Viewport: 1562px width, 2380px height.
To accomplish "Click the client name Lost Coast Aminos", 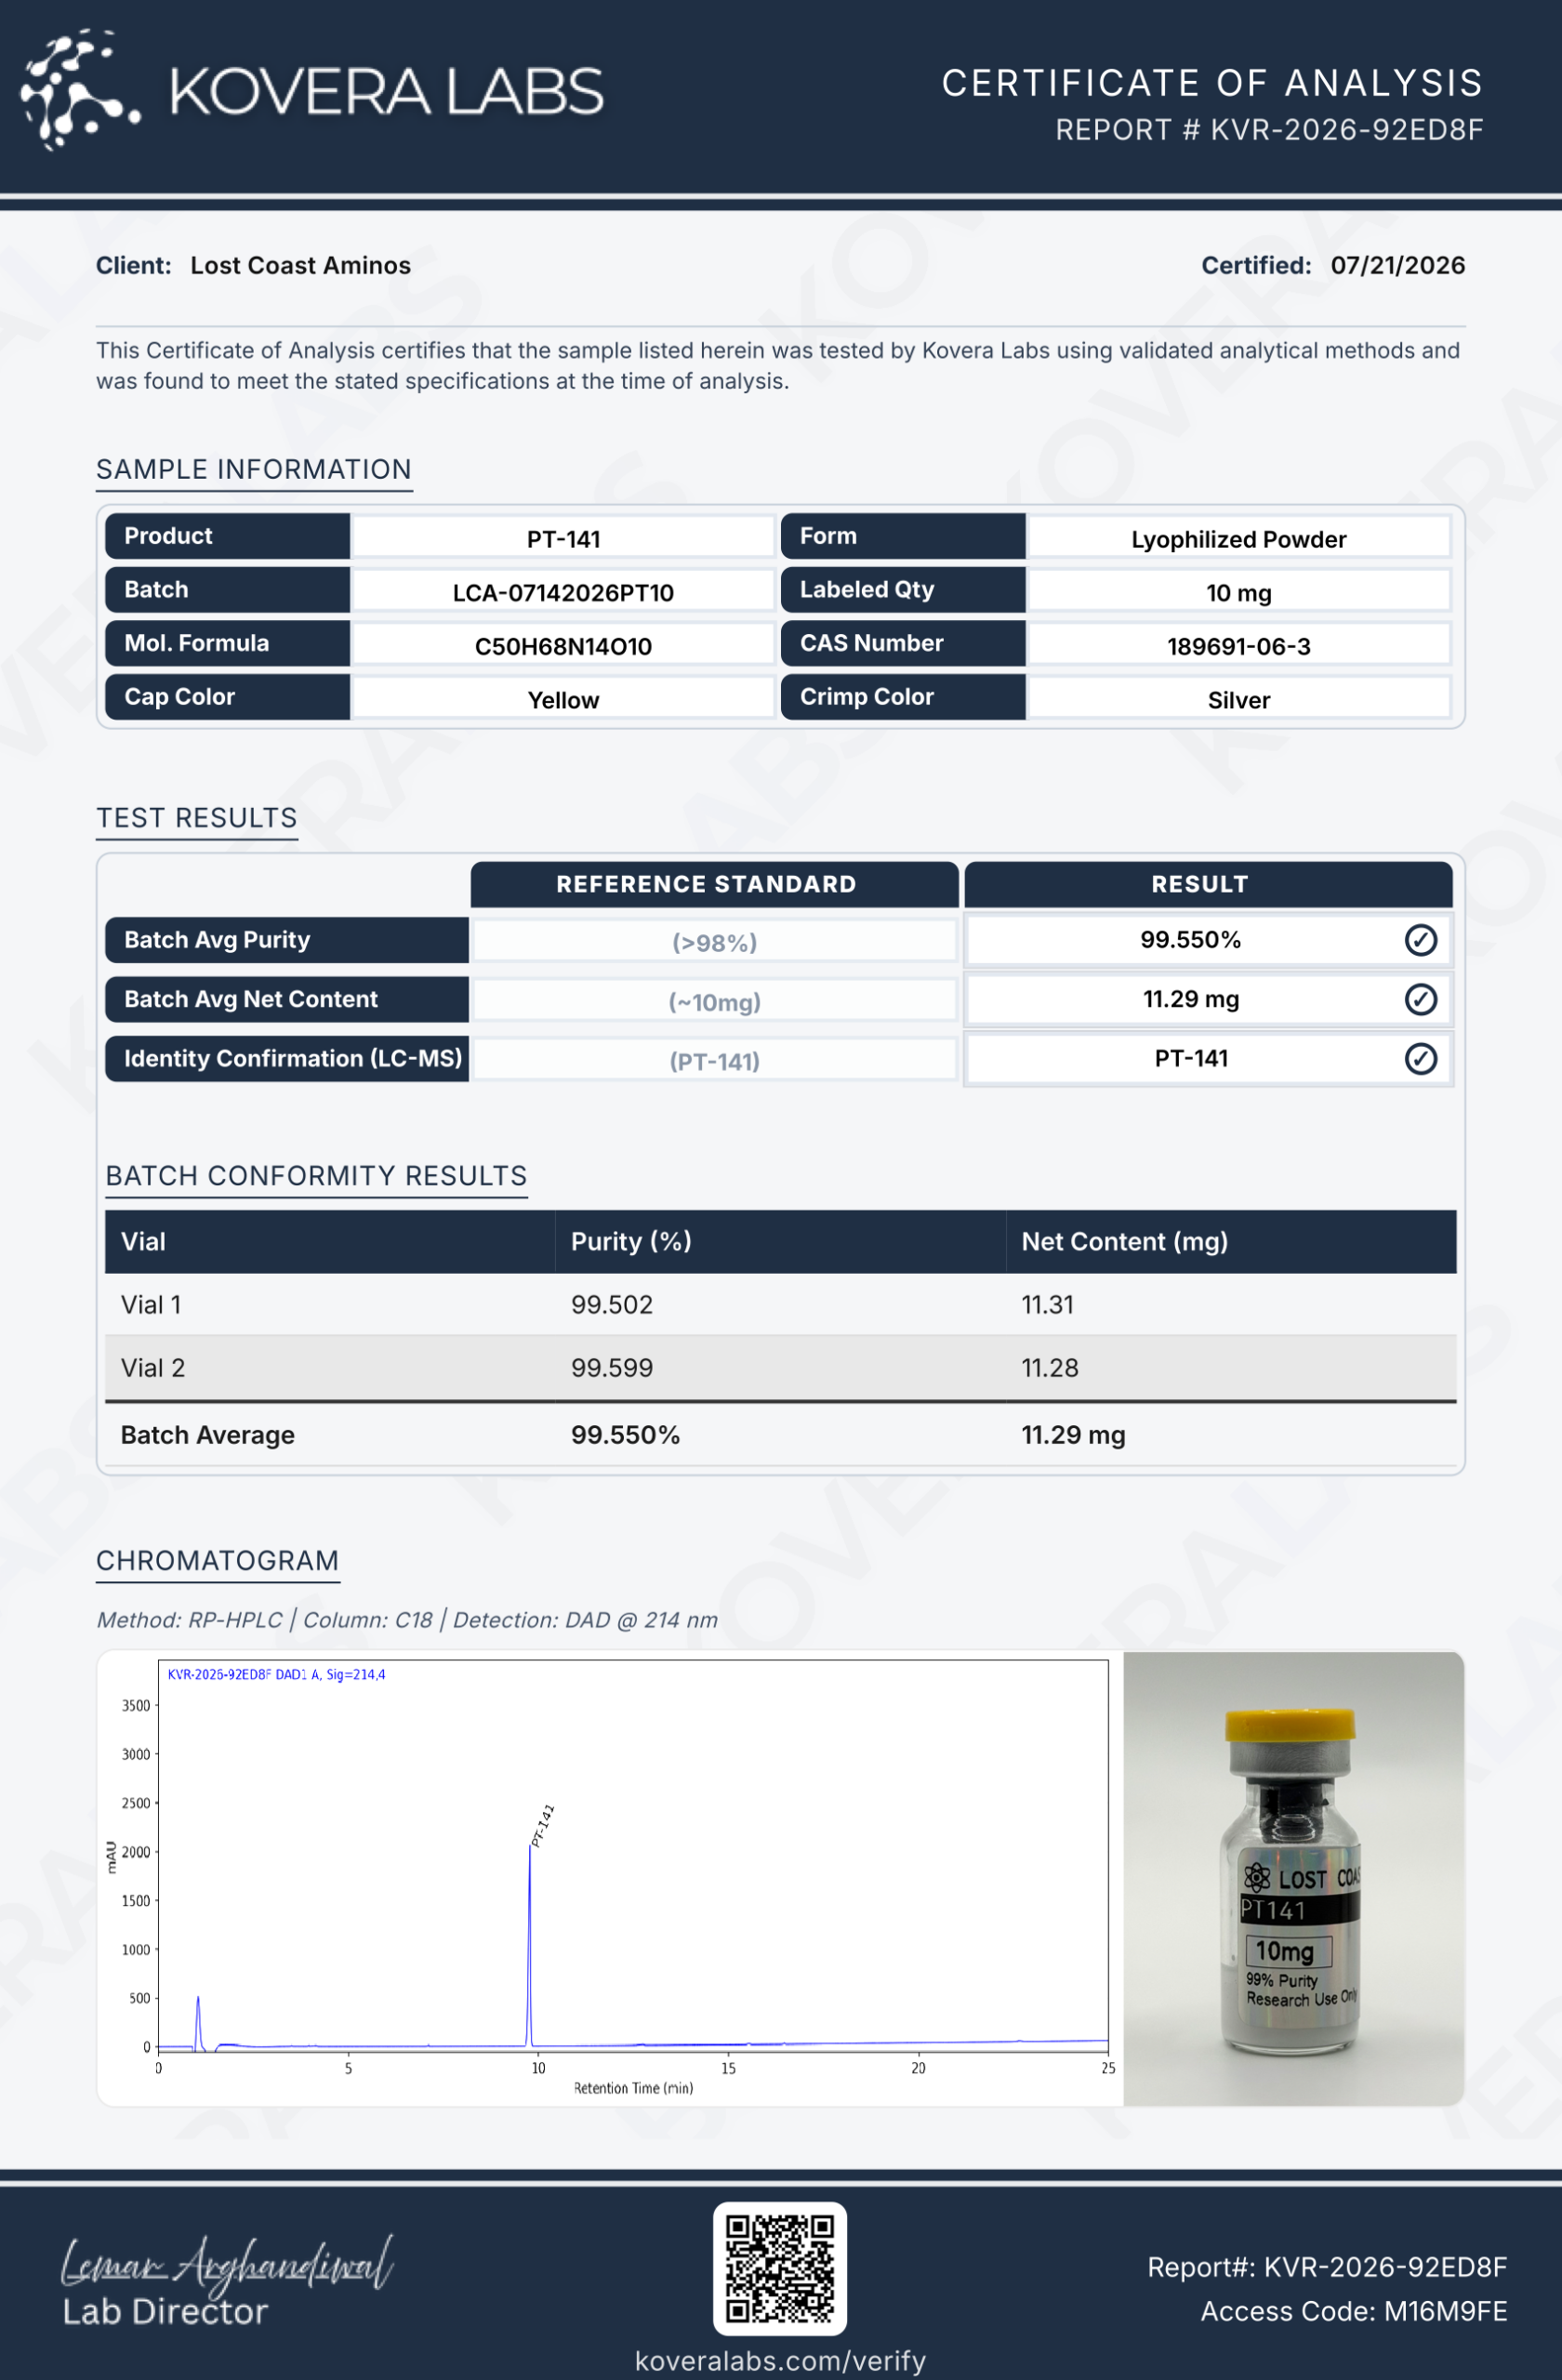I will tap(300, 265).
